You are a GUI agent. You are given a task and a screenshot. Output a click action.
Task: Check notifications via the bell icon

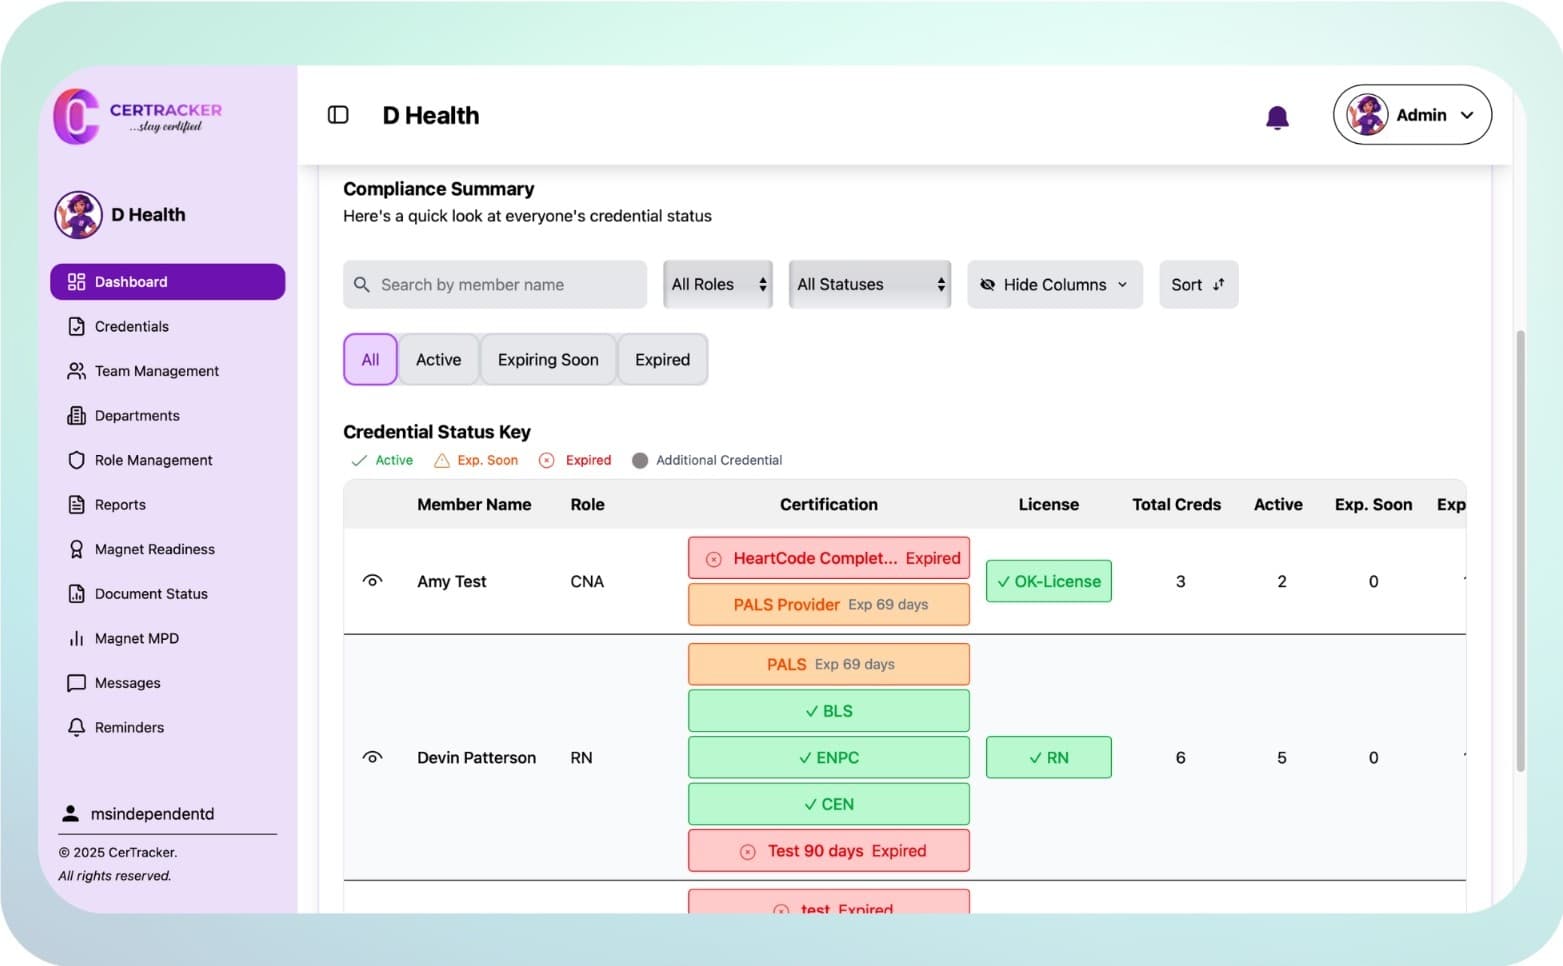click(1277, 117)
